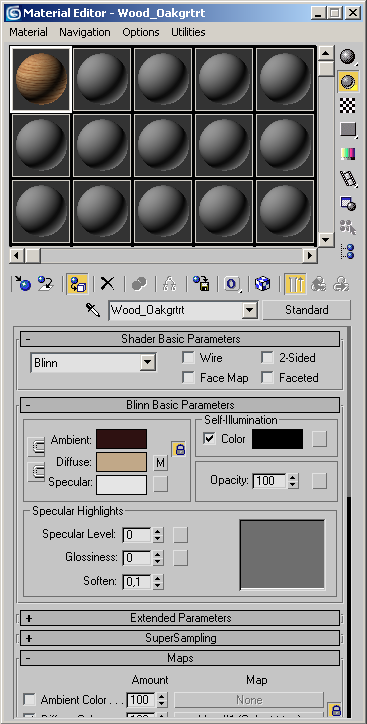Image resolution: width=367 pixels, height=724 pixels.
Task: Expand the SuperSampling rollout
Action: 180,638
